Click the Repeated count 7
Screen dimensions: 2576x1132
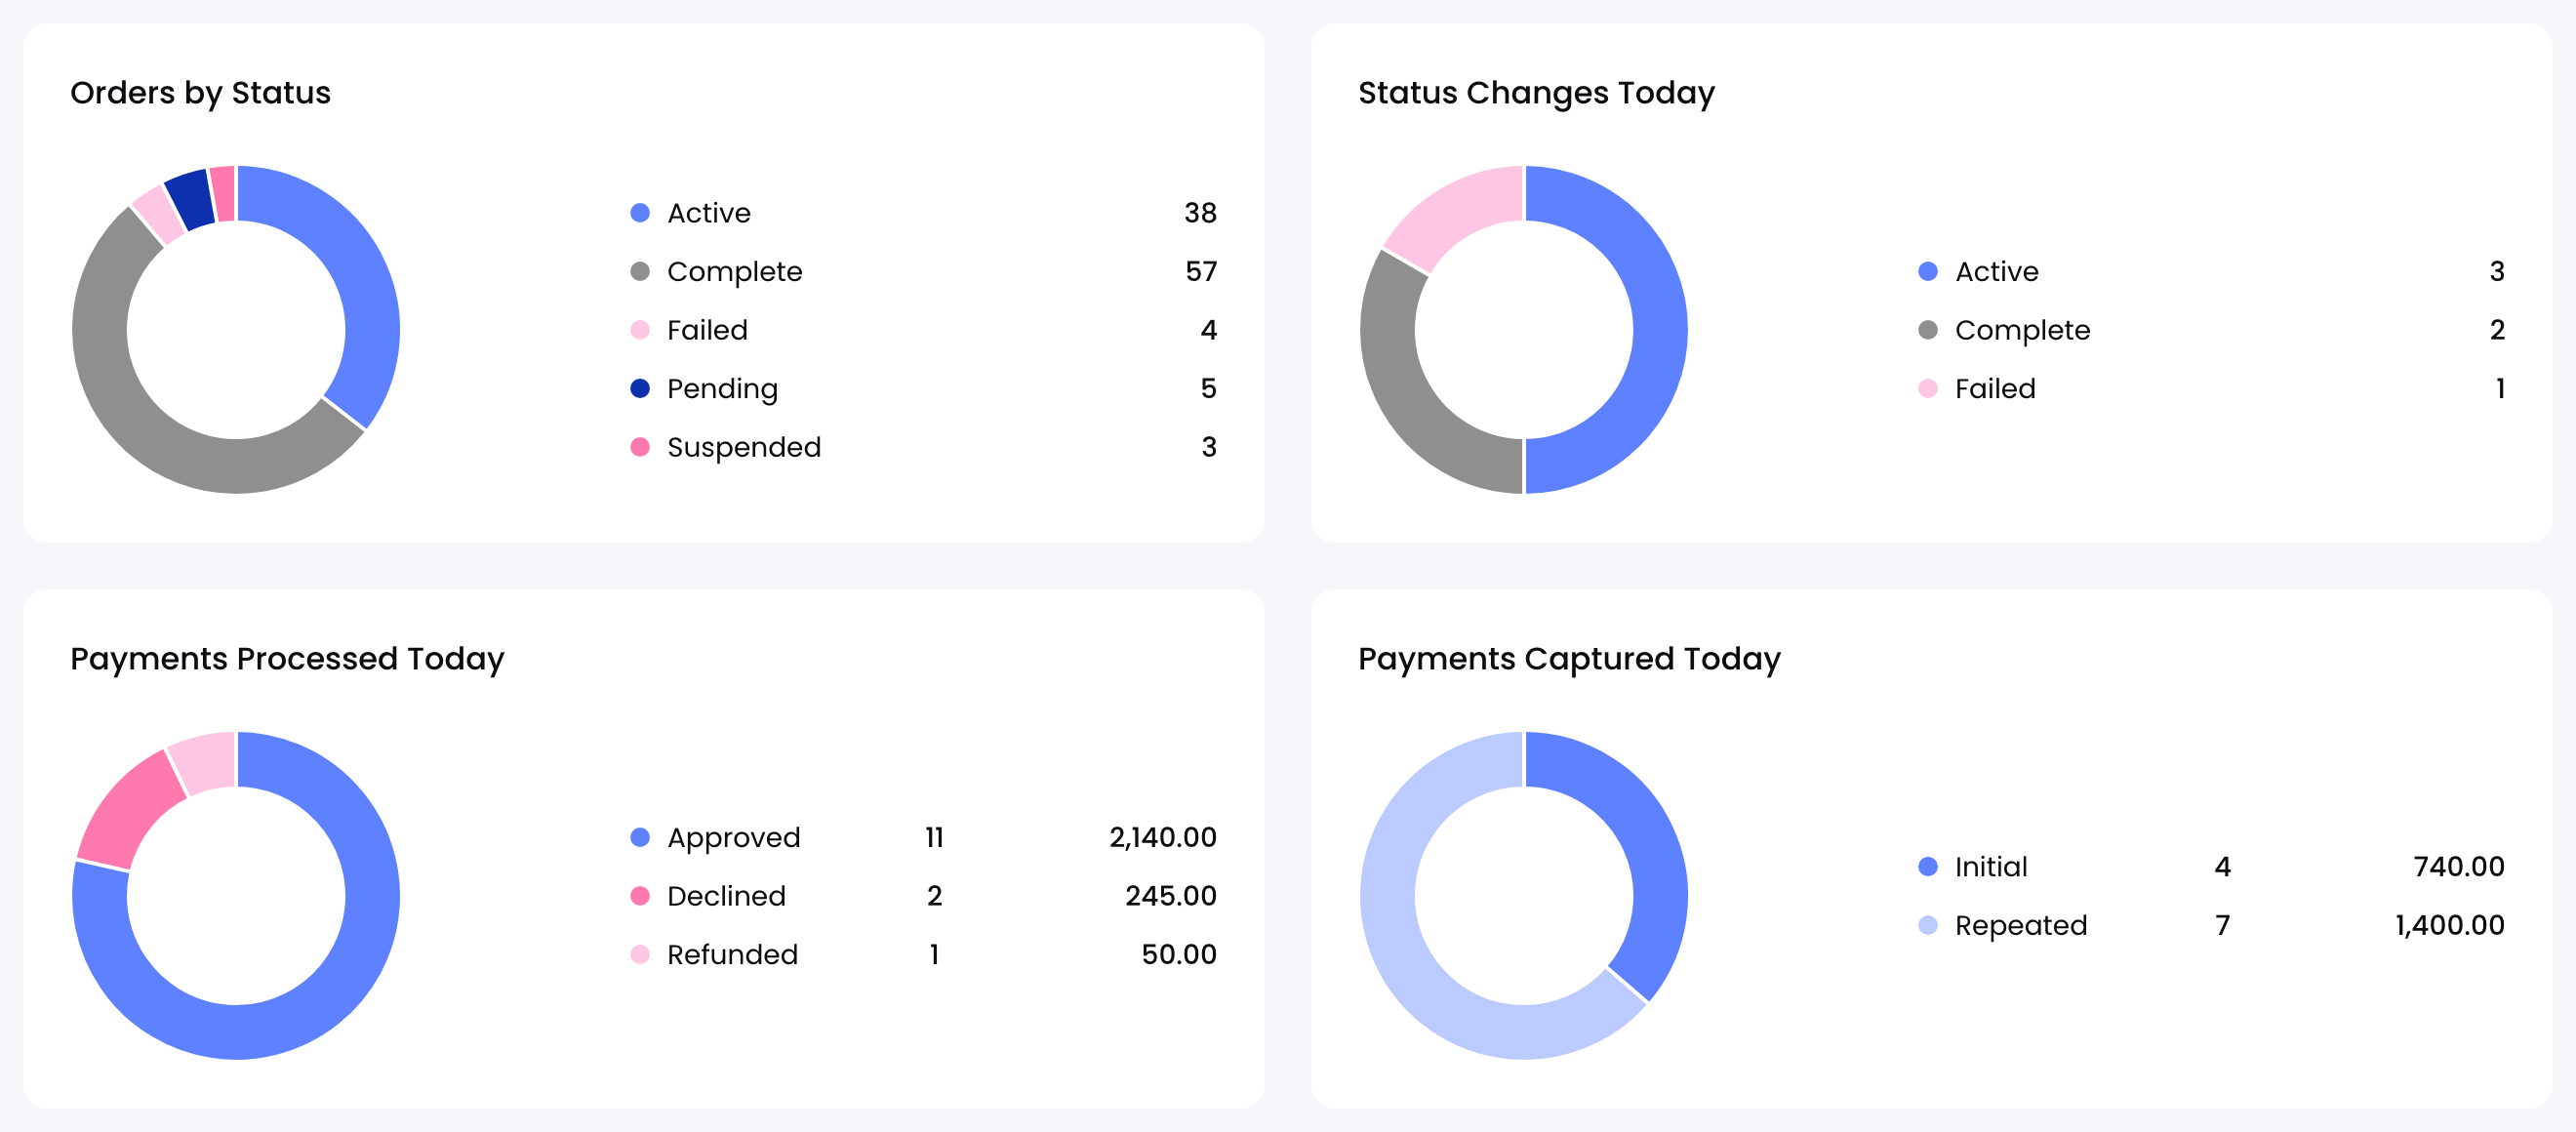(x=2223, y=926)
